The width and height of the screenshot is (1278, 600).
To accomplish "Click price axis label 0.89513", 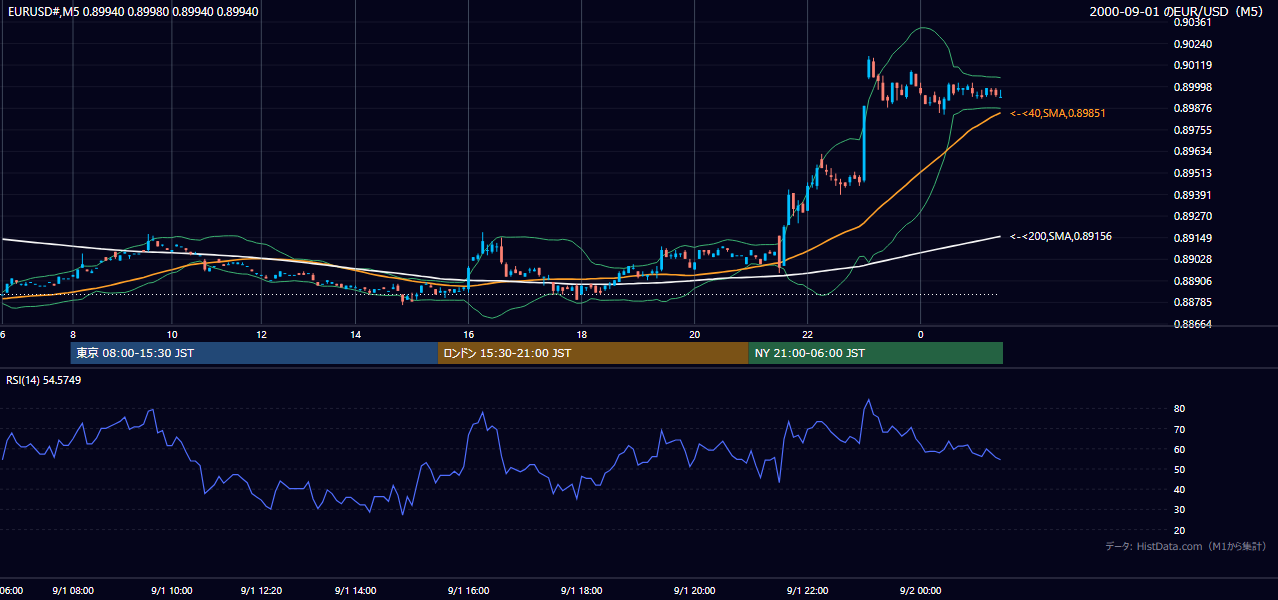I will pos(1192,173).
